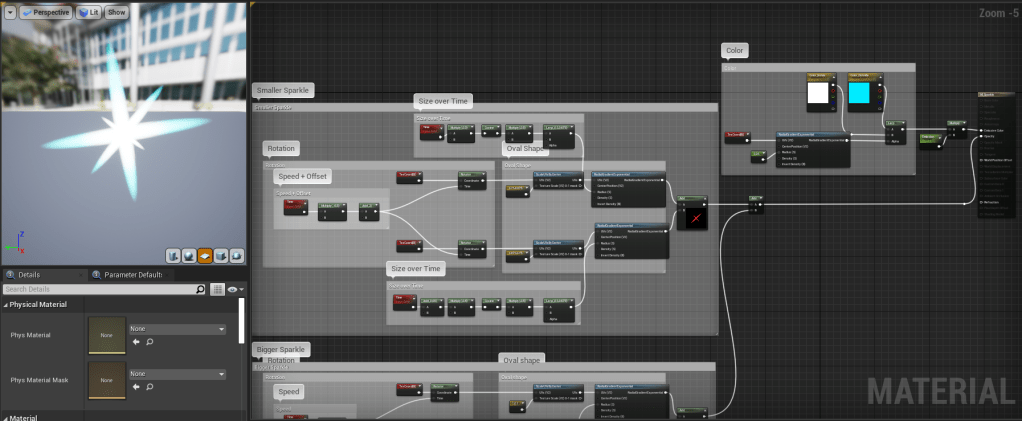
Task: Click the cyan color swatch node
Action: 860,94
